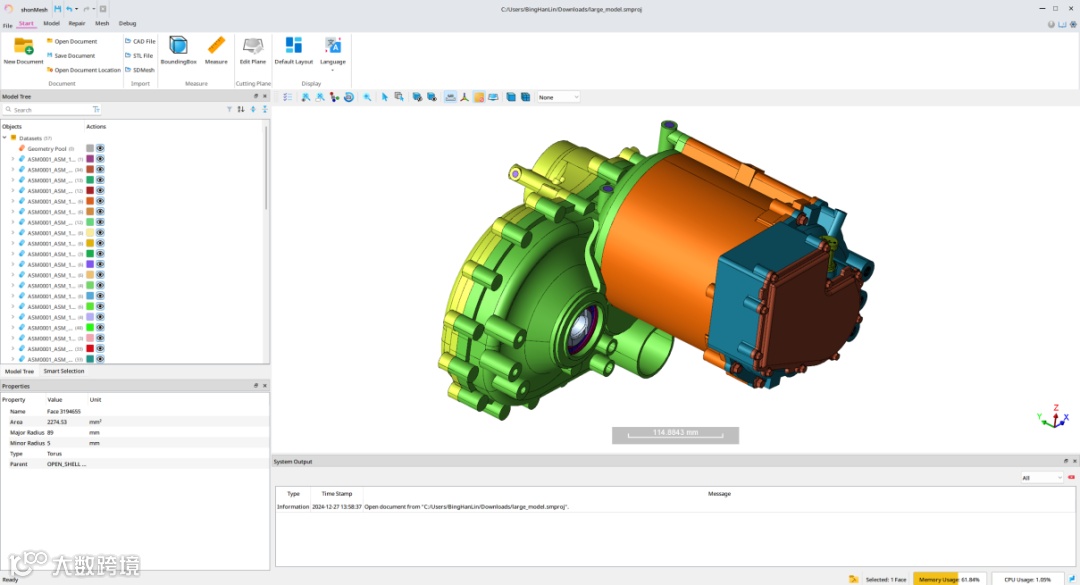Click the save icon in the title bar
This screenshot has height=585, width=1080.
pyautogui.click(x=57, y=9)
